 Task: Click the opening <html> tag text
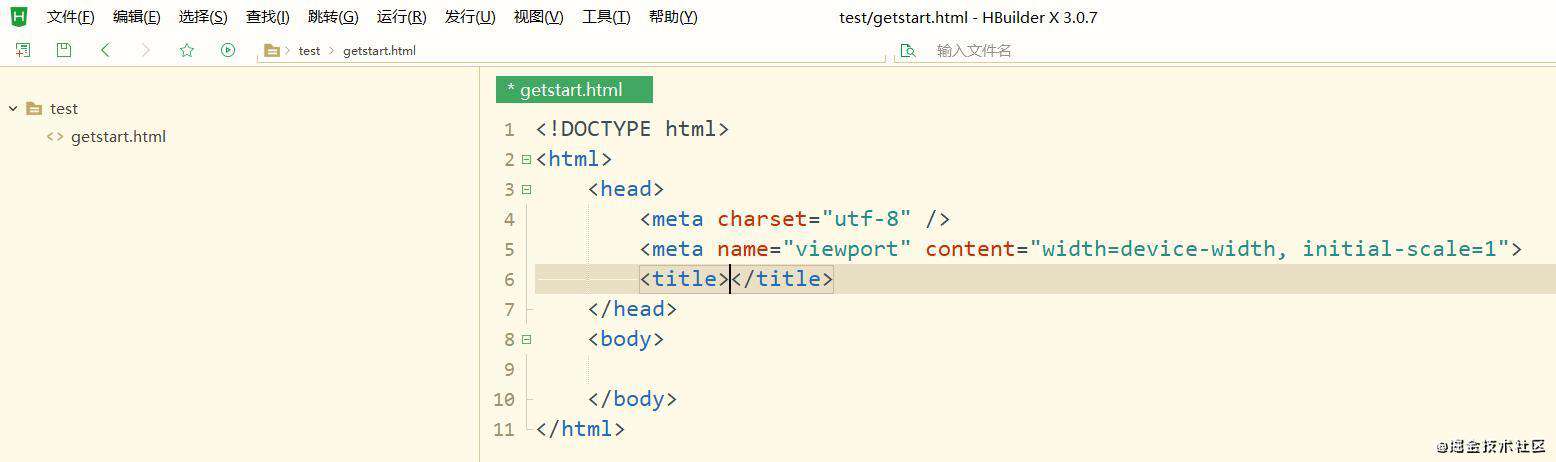(574, 159)
